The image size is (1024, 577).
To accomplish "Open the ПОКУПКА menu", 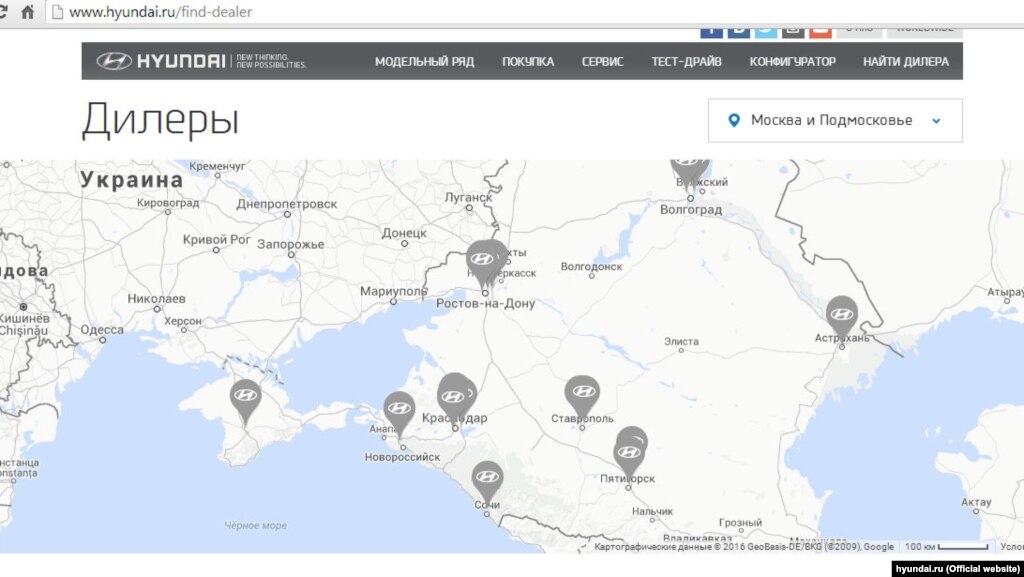I will (528, 62).
